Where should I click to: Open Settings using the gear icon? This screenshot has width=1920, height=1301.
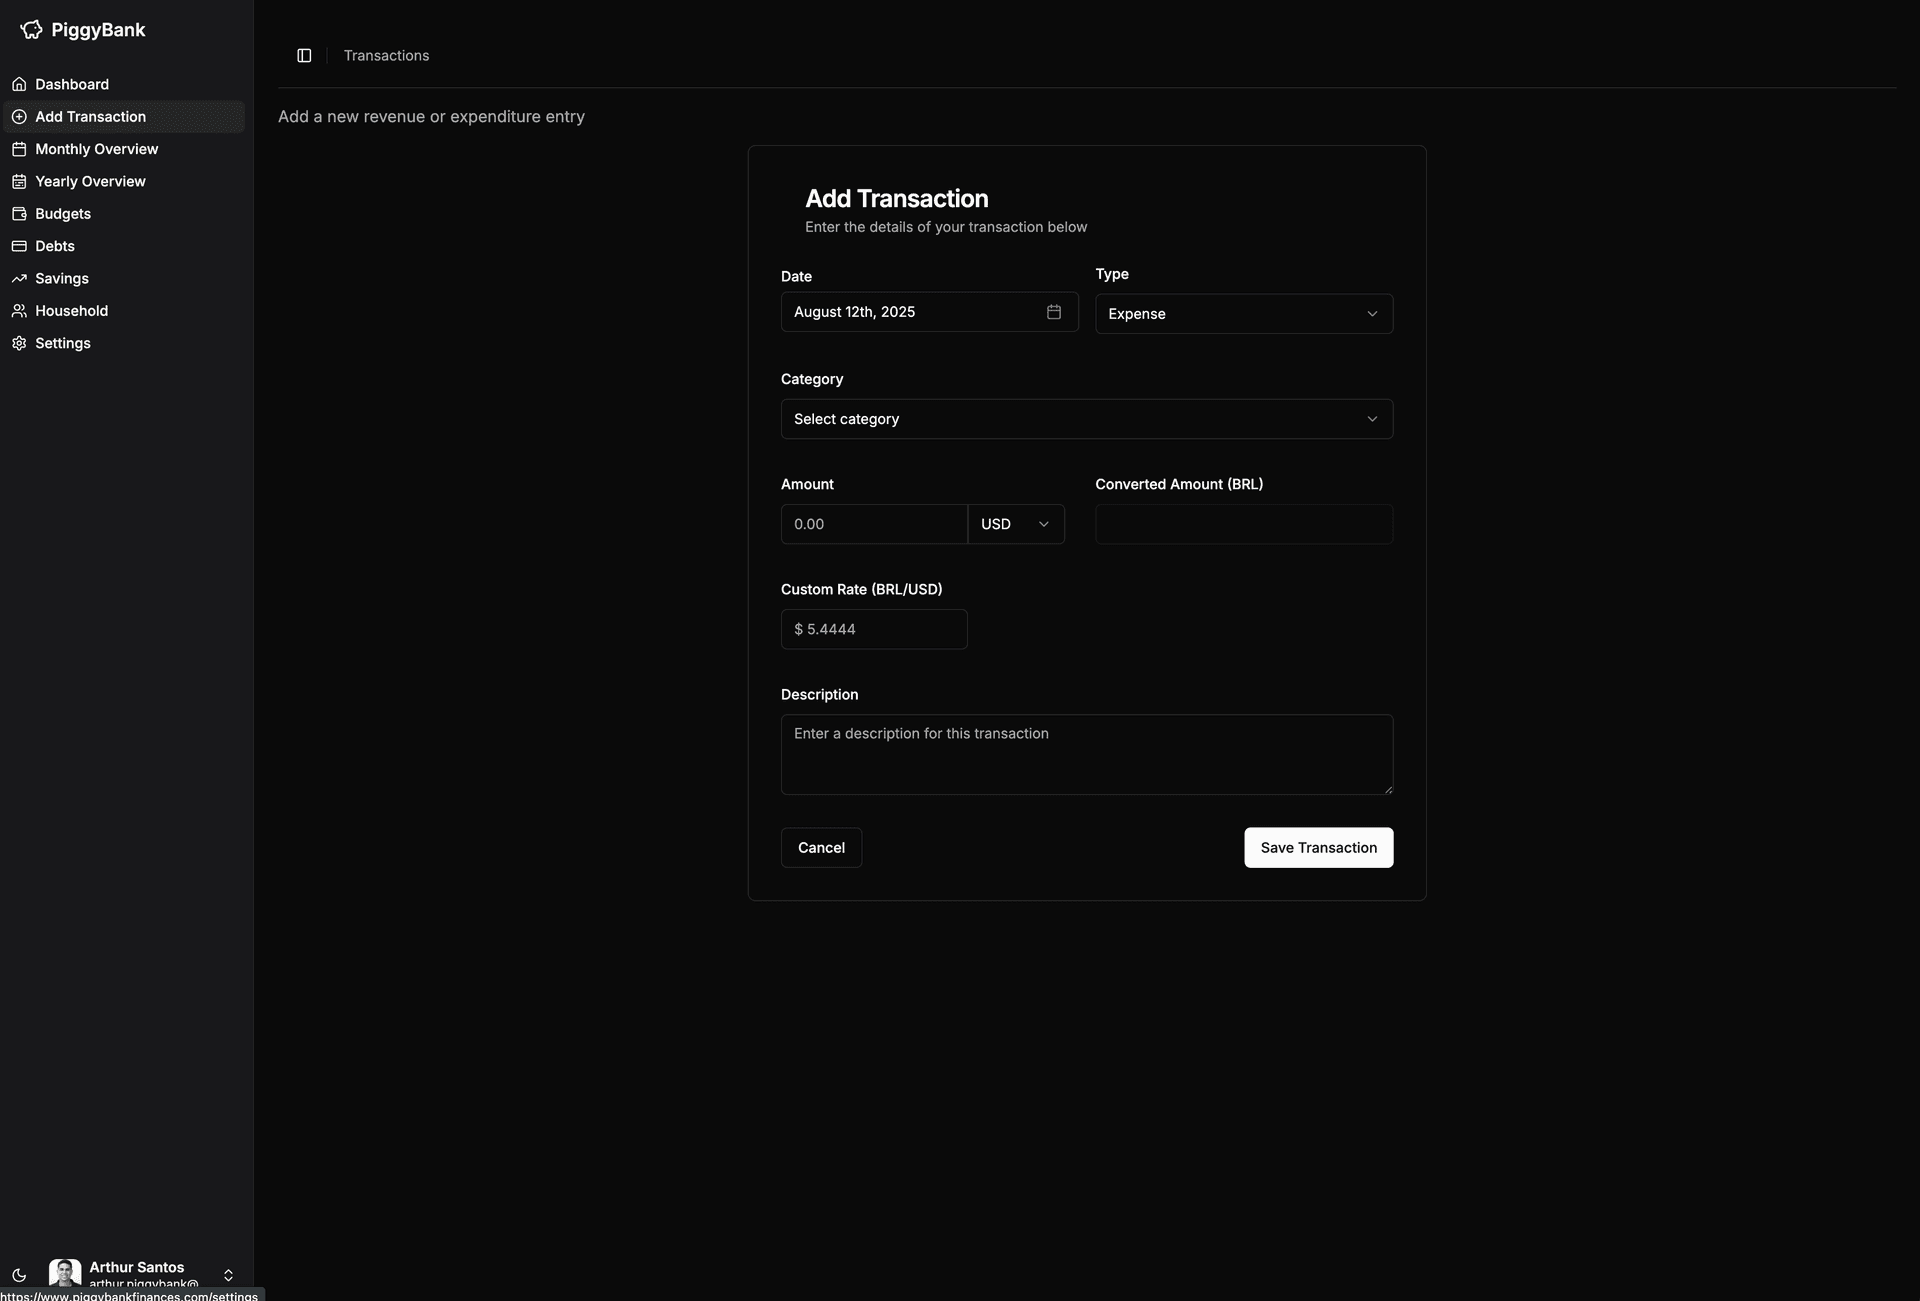(19, 343)
